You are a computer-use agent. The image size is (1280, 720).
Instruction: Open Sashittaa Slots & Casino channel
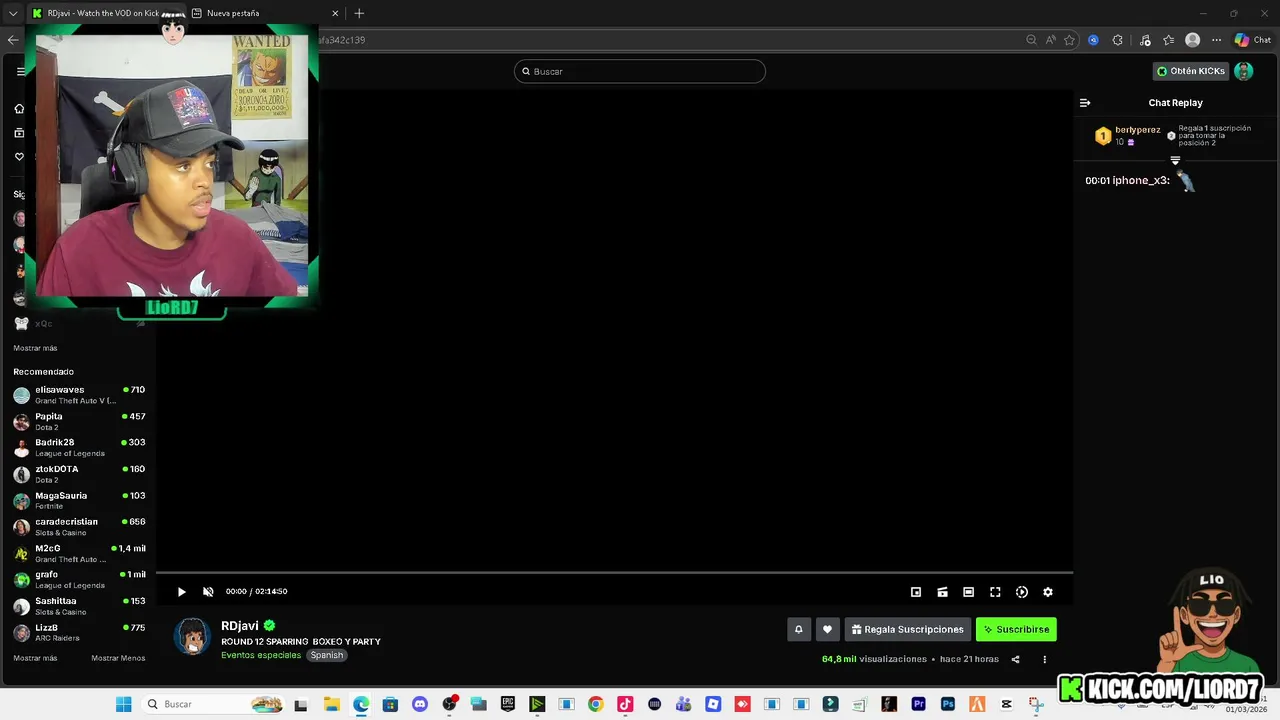[x=79, y=606]
